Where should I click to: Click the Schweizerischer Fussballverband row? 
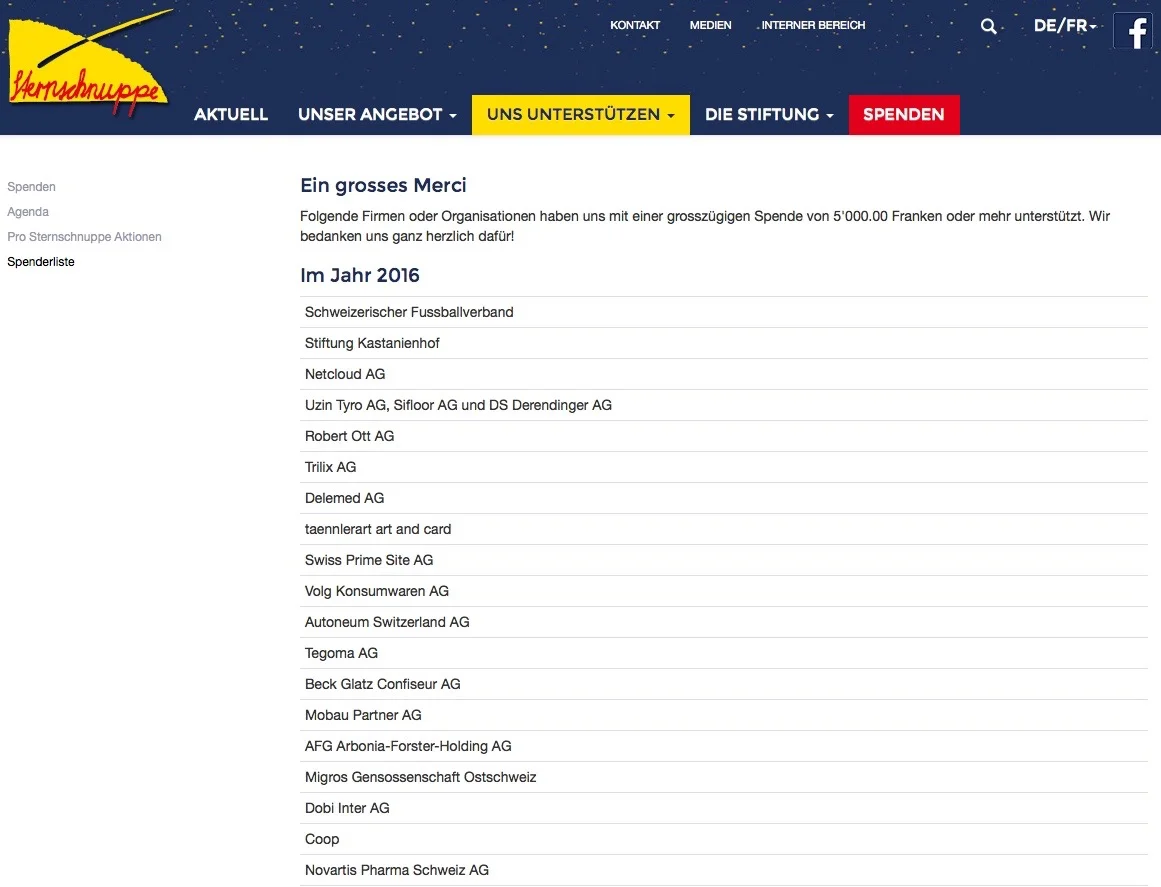click(723, 312)
